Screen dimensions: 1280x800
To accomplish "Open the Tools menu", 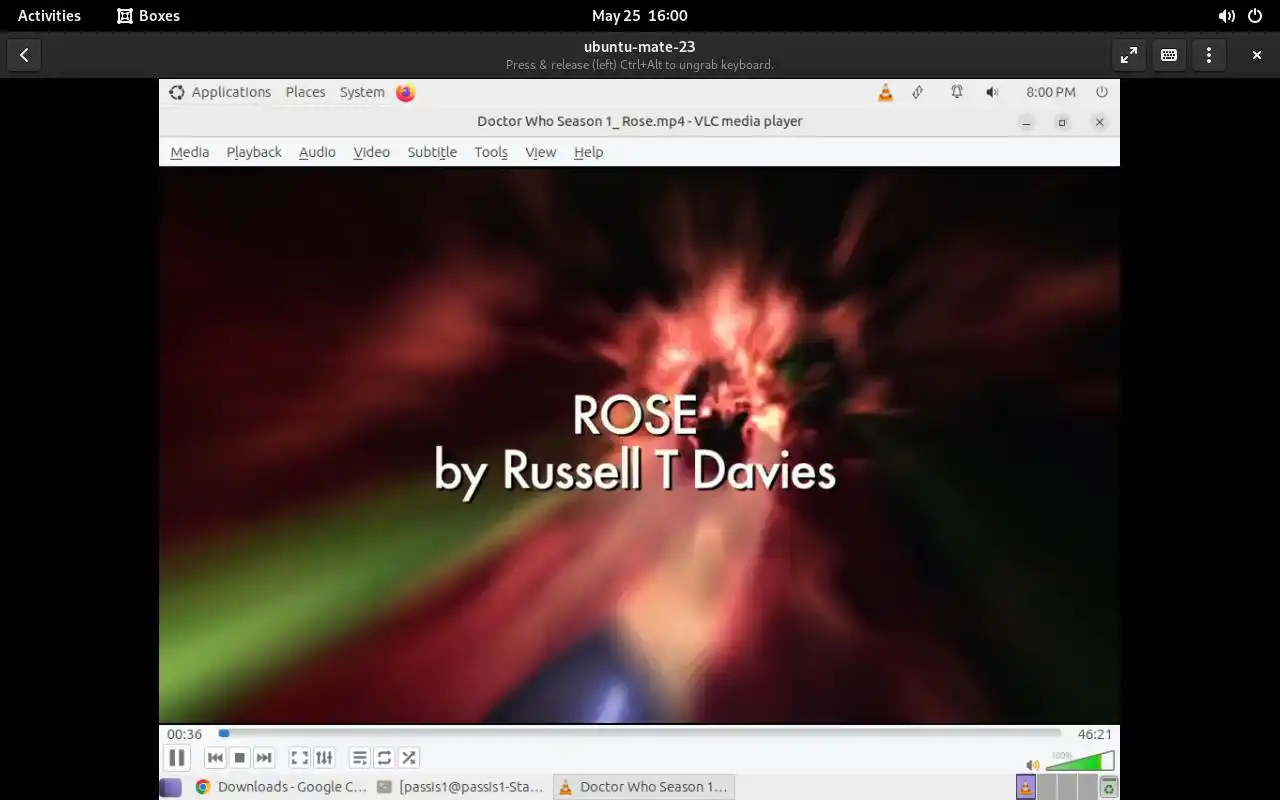I will click(491, 152).
